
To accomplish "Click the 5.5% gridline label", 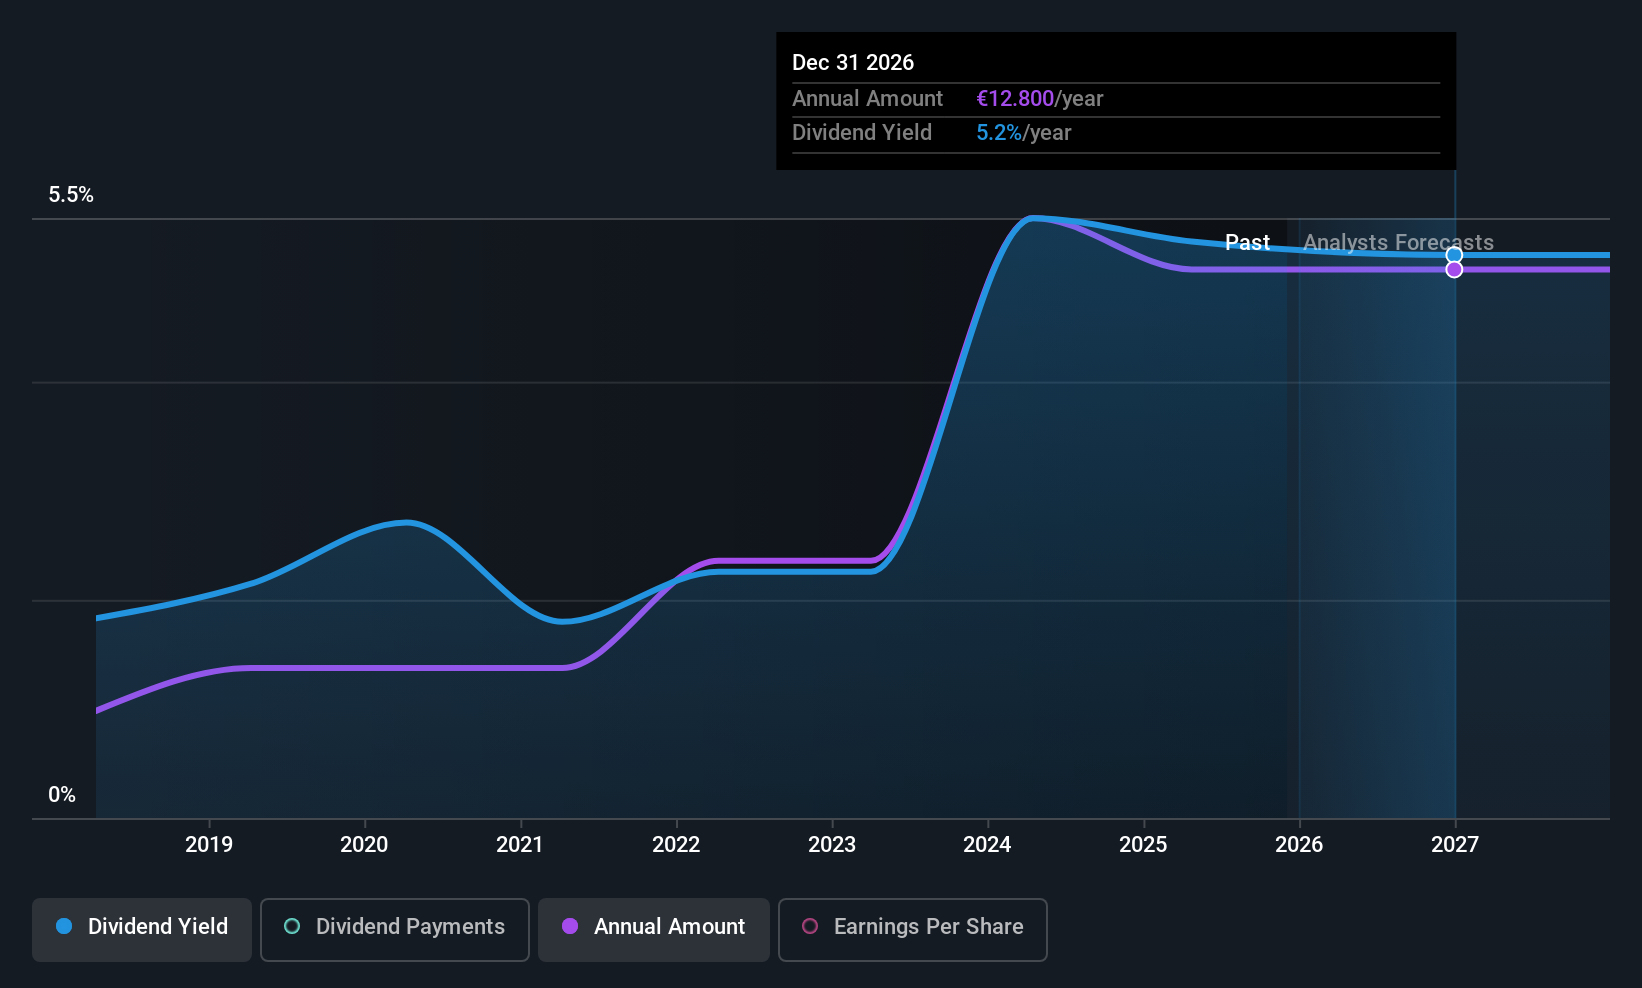I will coord(71,194).
